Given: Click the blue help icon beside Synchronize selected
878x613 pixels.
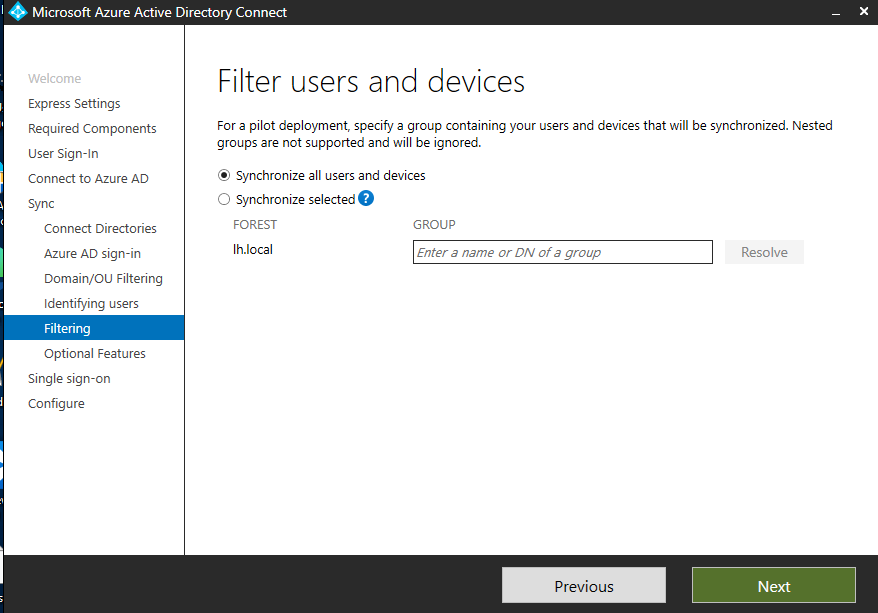Looking at the screenshot, I should point(366,198).
